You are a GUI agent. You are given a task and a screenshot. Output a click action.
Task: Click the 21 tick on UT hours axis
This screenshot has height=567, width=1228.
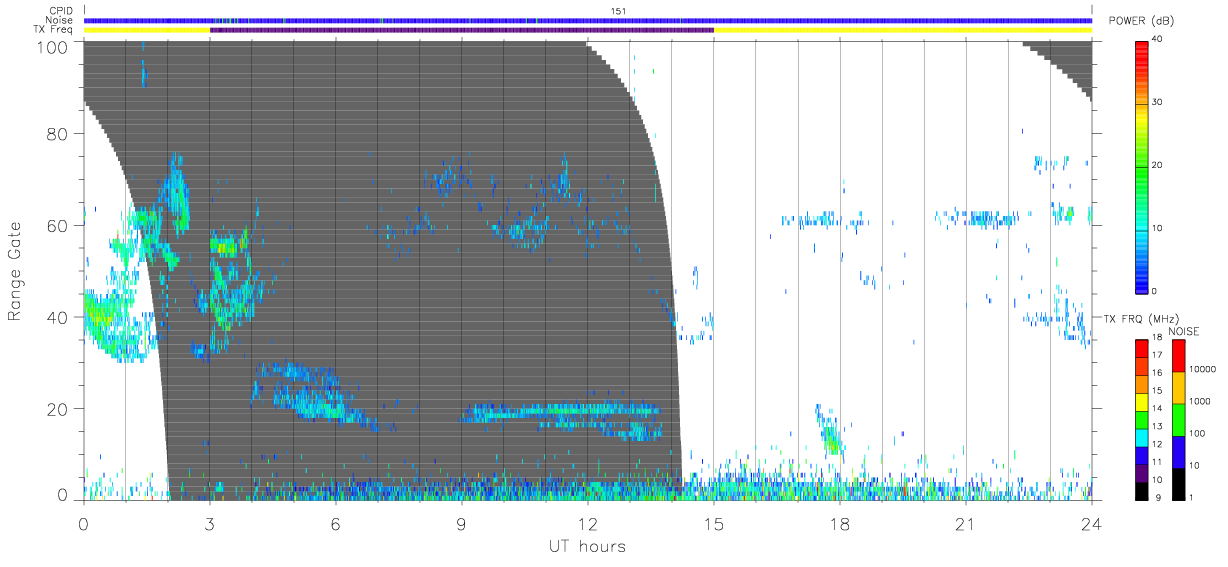pyautogui.click(x=966, y=524)
